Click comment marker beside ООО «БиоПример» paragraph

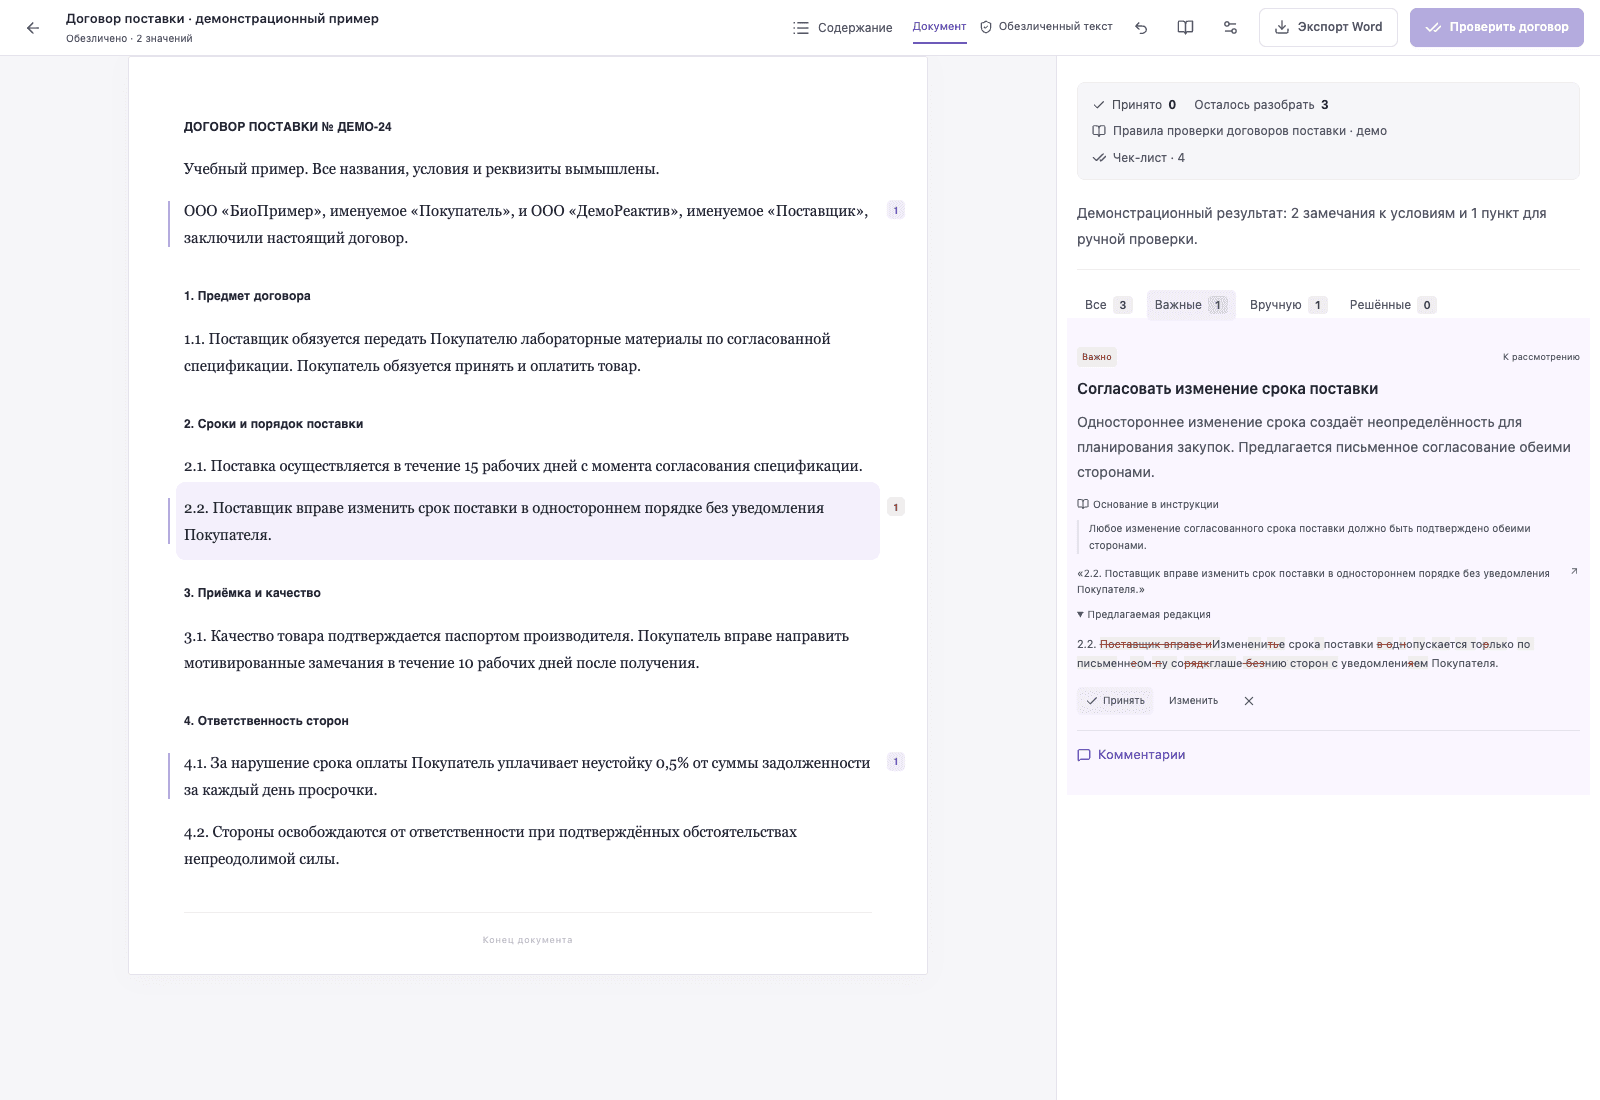tap(896, 210)
